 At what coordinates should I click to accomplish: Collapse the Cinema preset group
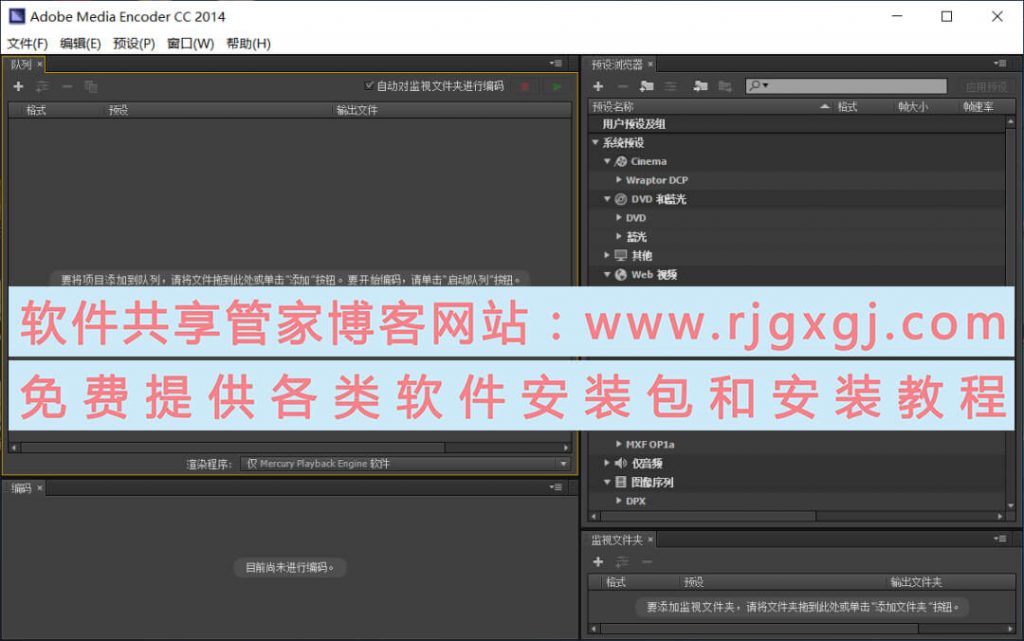pos(607,161)
